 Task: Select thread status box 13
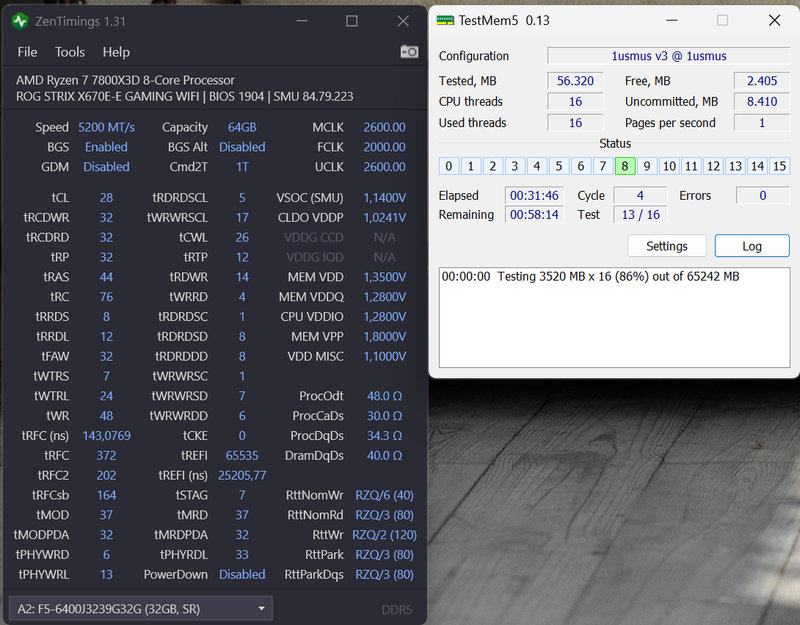tap(735, 166)
